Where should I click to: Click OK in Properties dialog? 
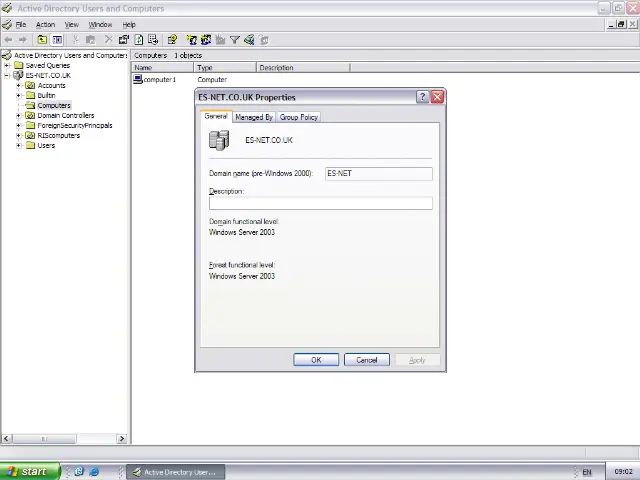click(x=316, y=360)
